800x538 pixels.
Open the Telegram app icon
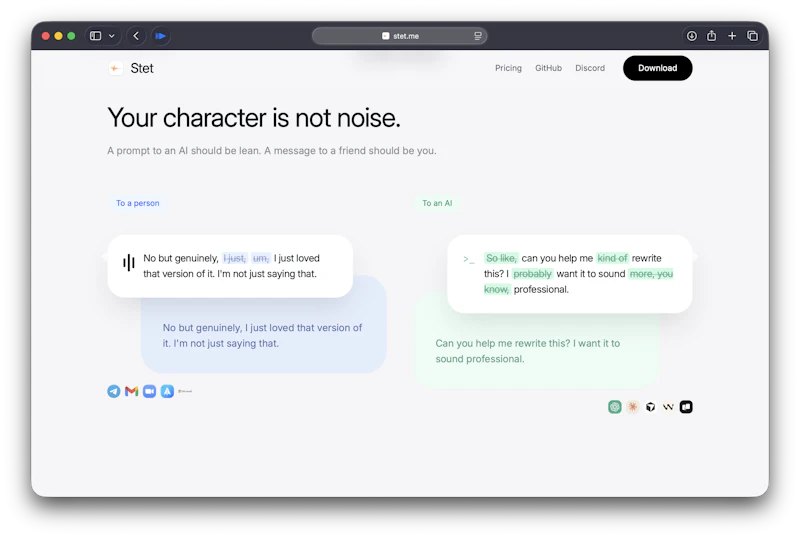[x=114, y=392]
